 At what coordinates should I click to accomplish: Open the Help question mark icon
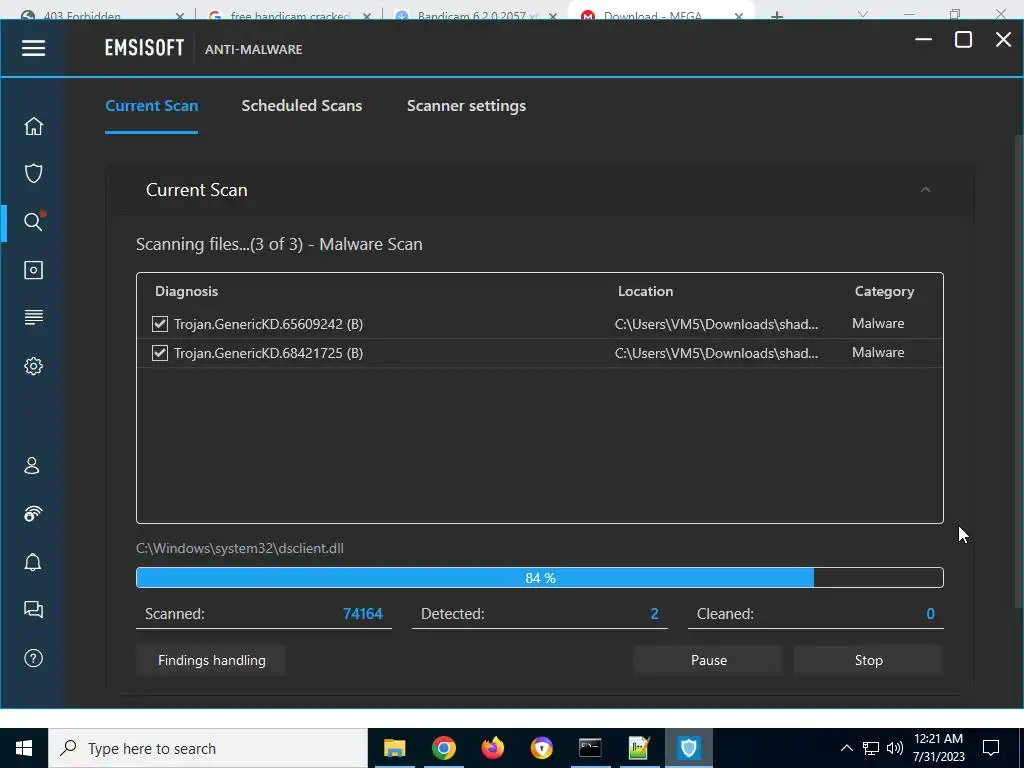(x=33, y=658)
